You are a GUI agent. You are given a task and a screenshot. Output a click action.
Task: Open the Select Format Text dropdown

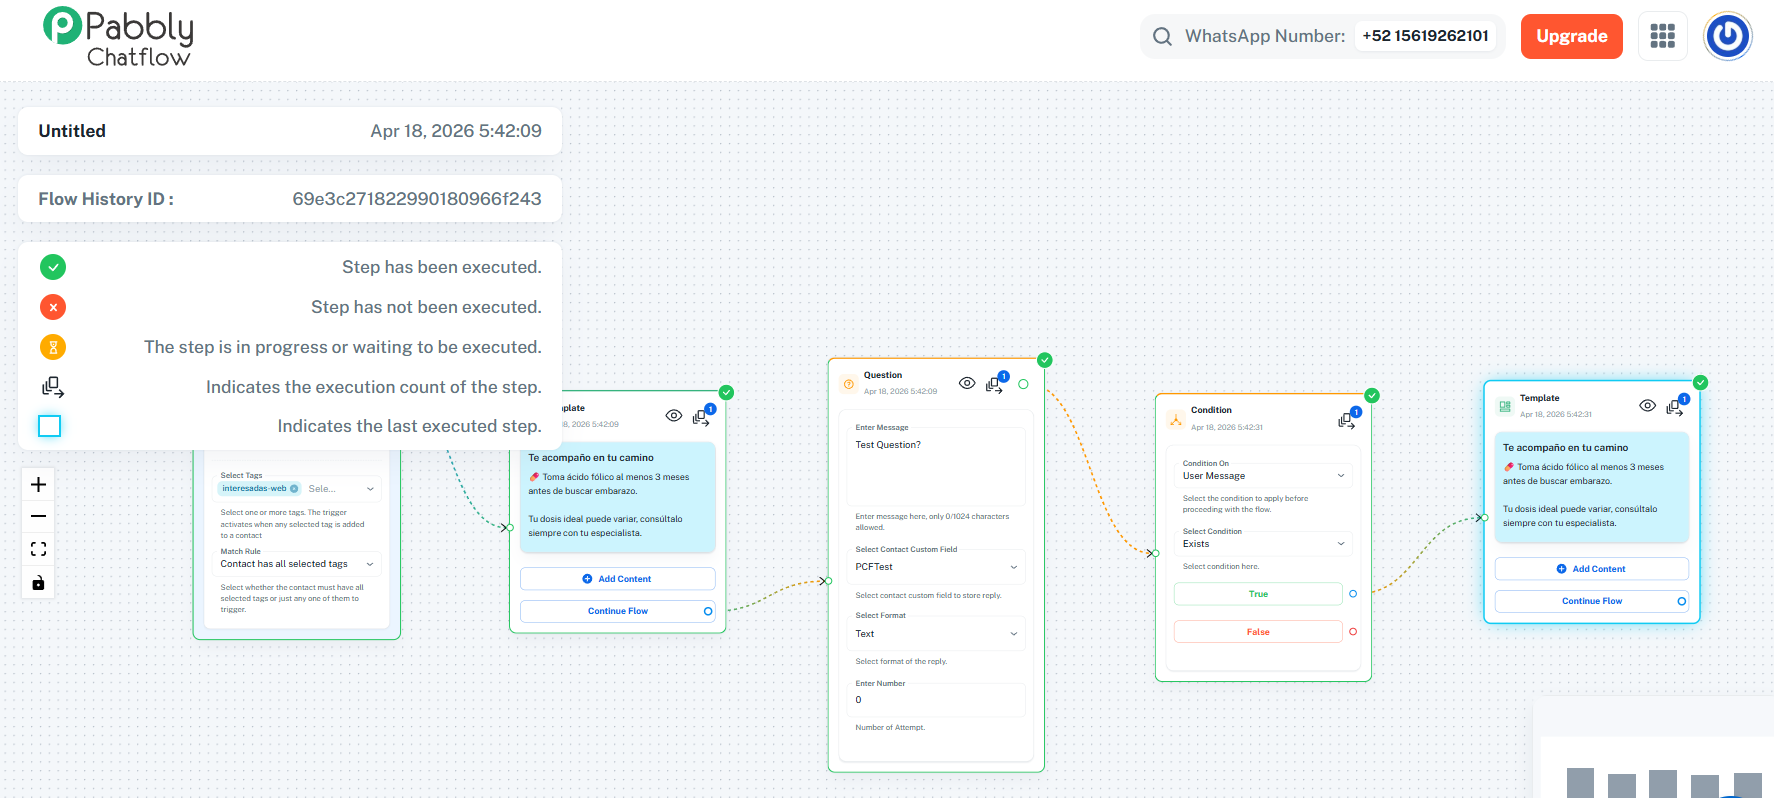(x=936, y=634)
